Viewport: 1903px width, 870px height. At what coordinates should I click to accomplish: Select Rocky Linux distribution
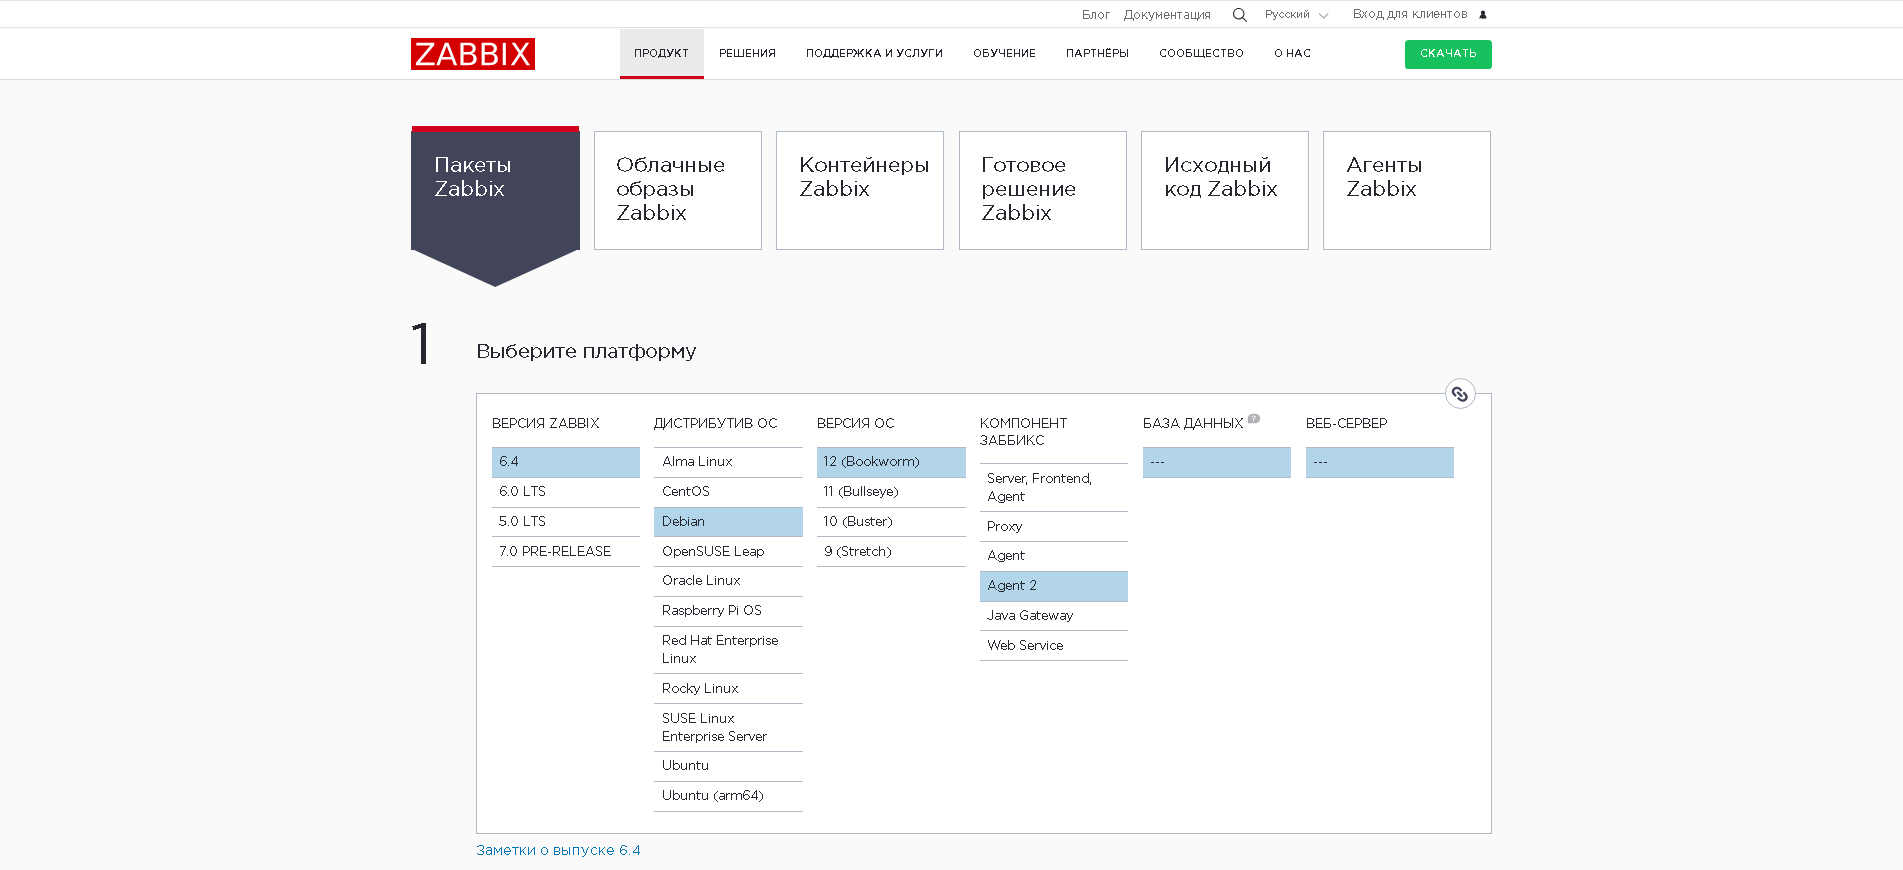[x=728, y=689]
